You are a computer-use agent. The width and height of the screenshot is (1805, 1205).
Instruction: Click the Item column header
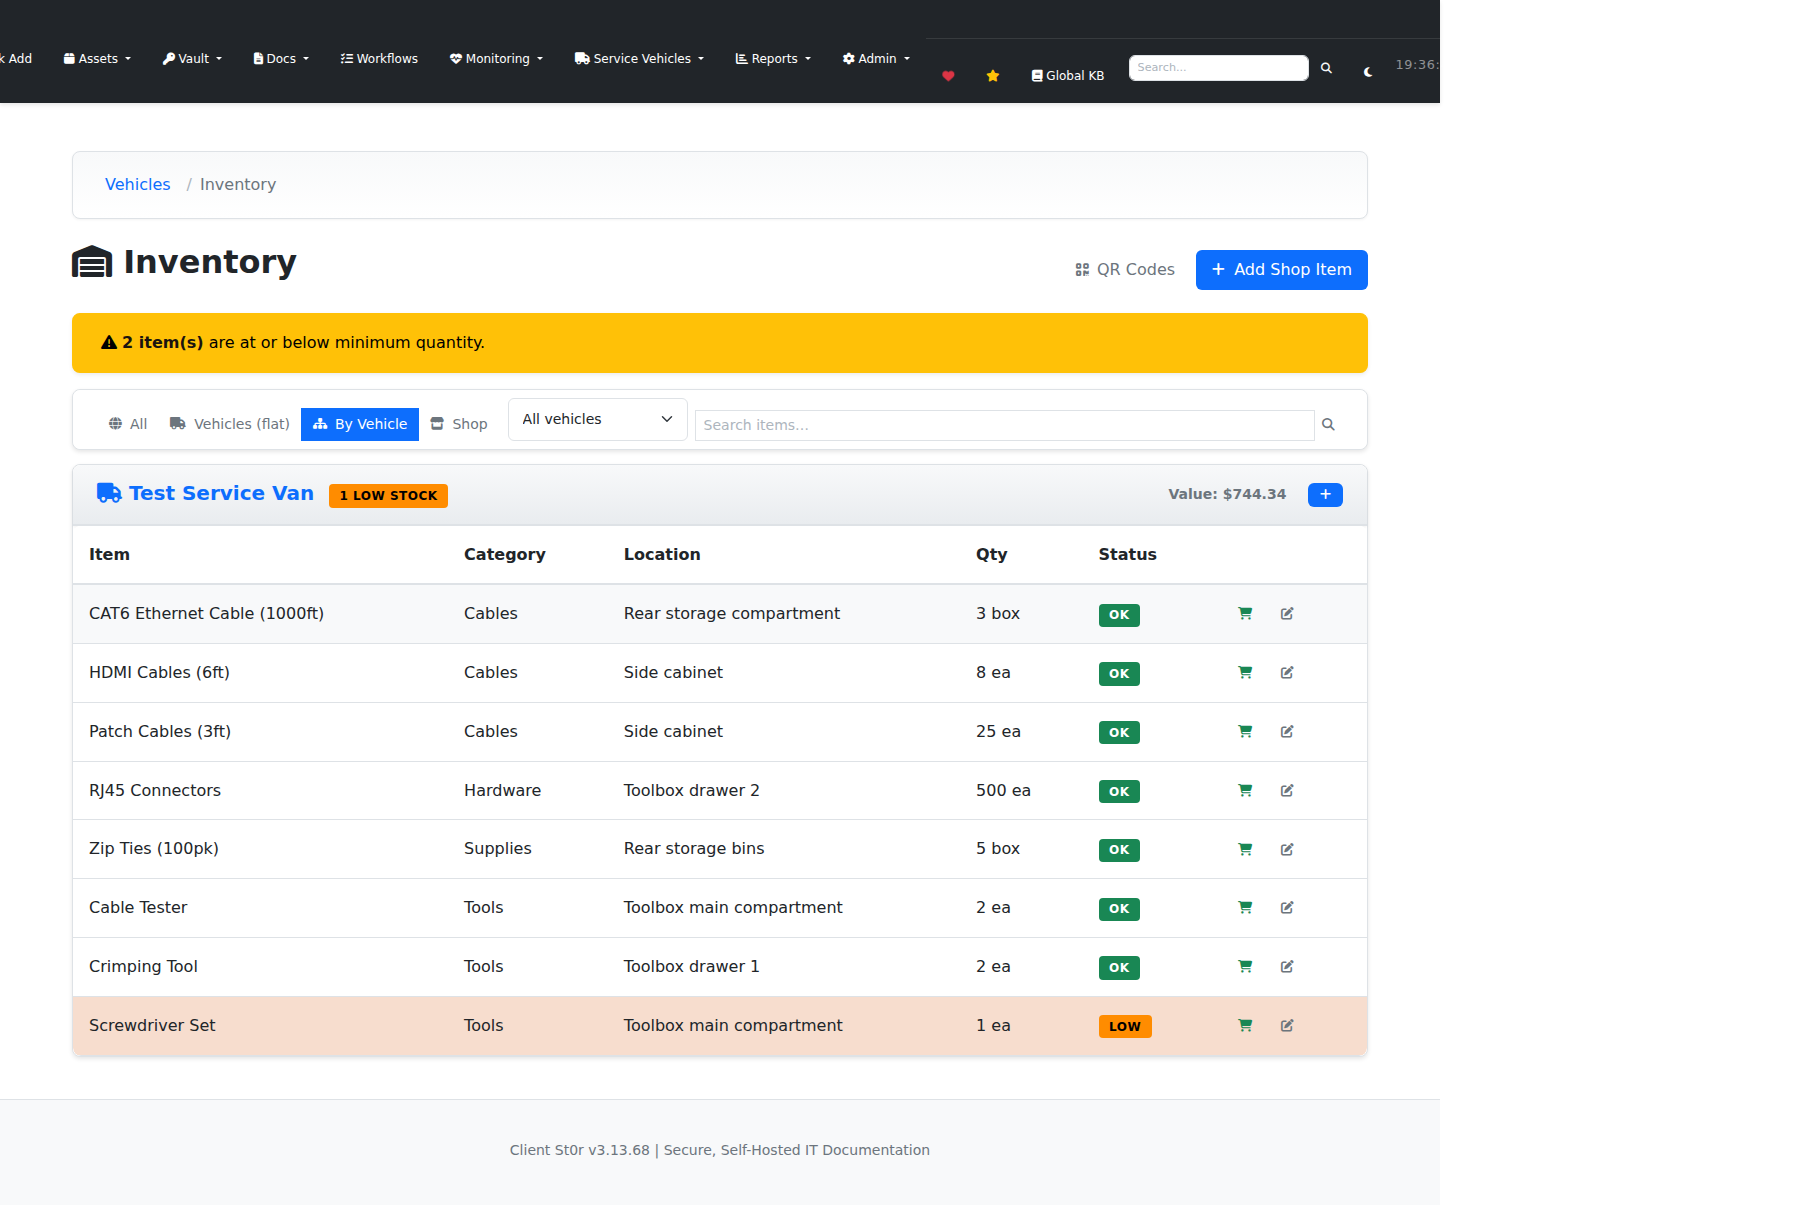pyautogui.click(x=109, y=555)
